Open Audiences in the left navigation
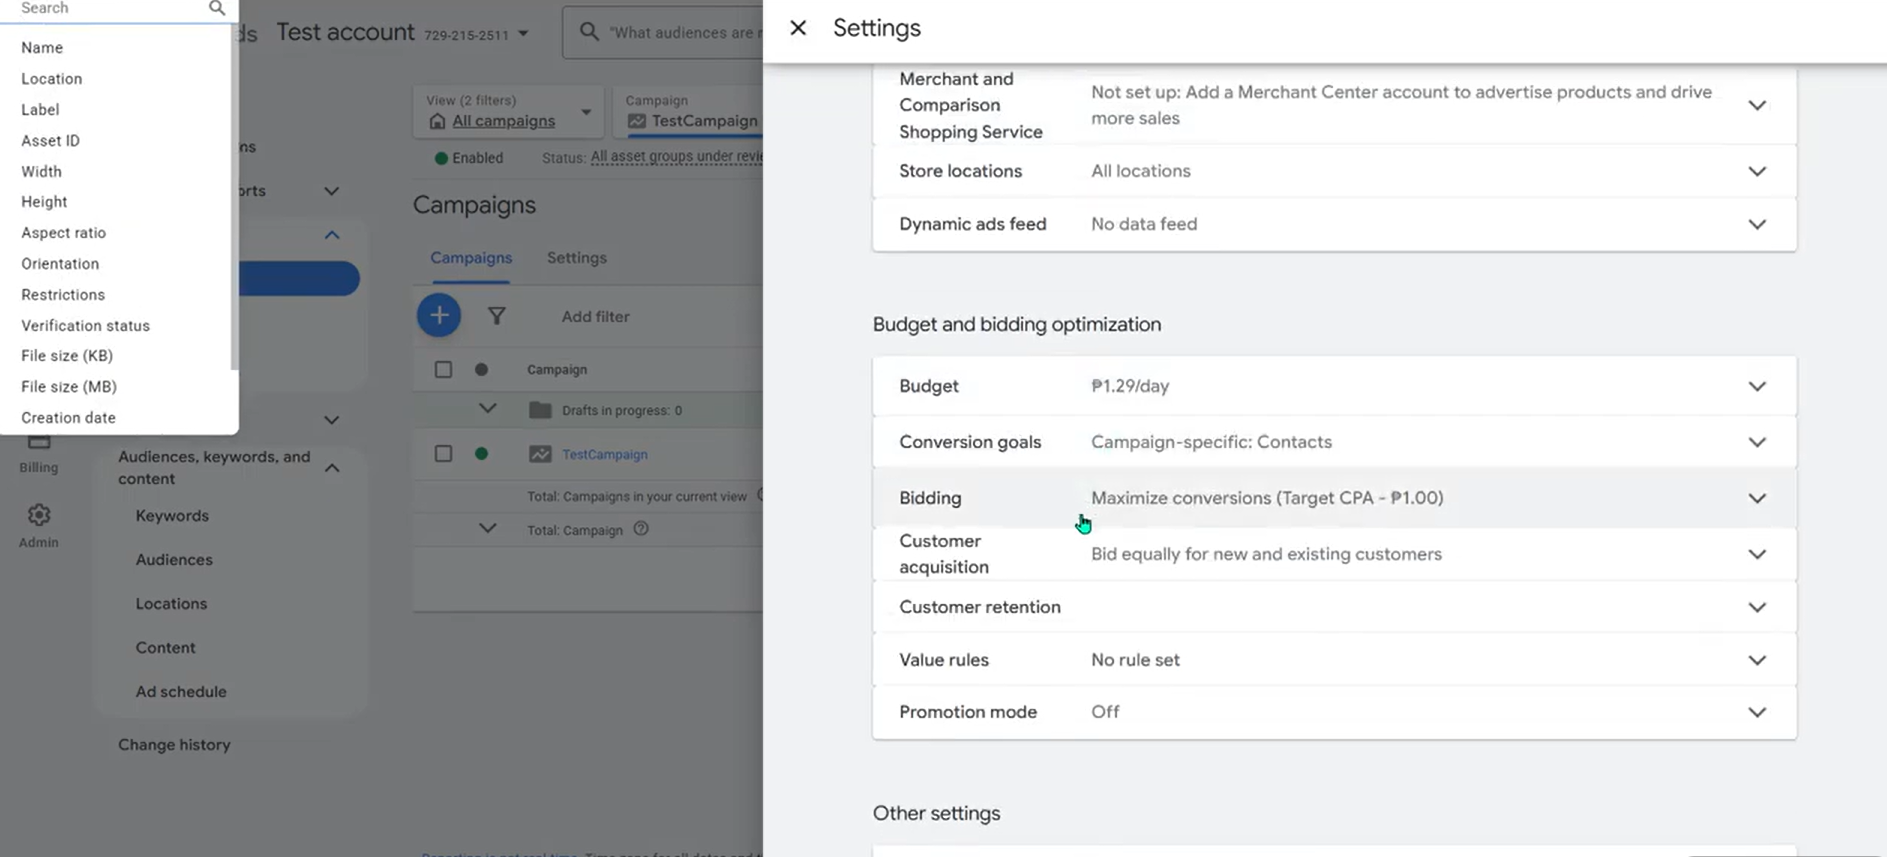The height and width of the screenshot is (857, 1887). coord(174,560)
